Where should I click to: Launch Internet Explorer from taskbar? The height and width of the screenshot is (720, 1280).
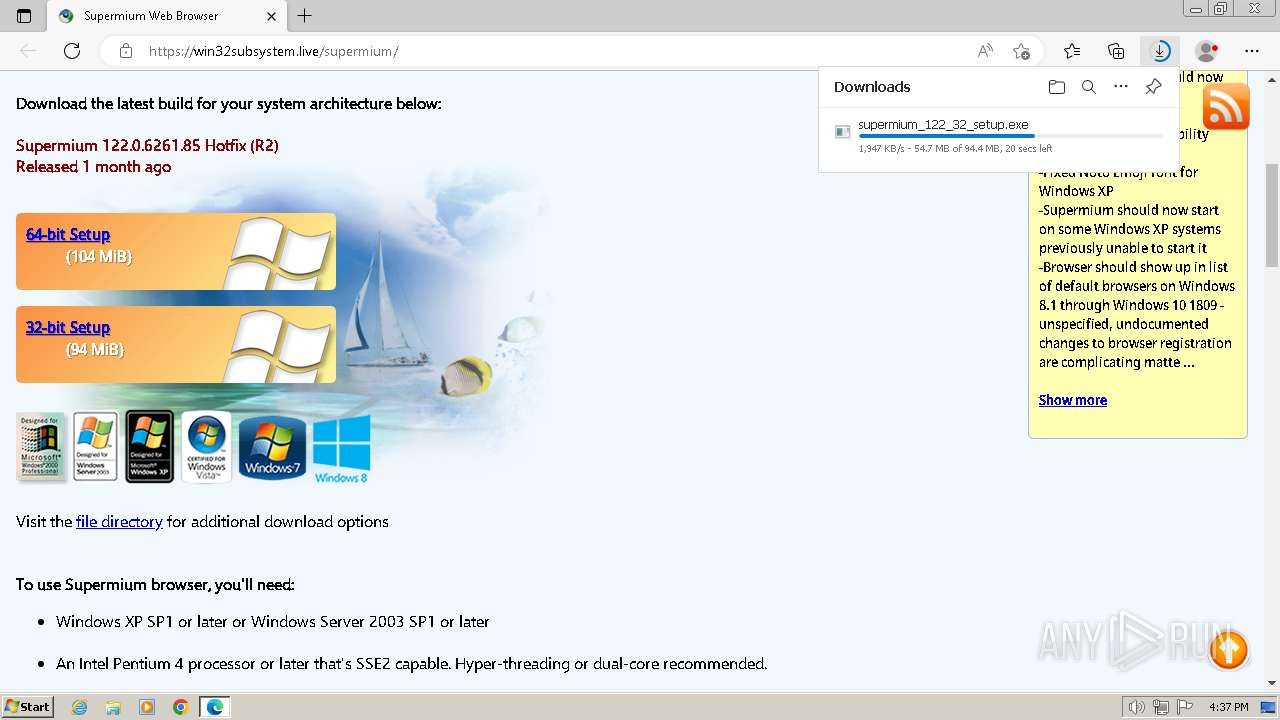[x=79, y=707]
